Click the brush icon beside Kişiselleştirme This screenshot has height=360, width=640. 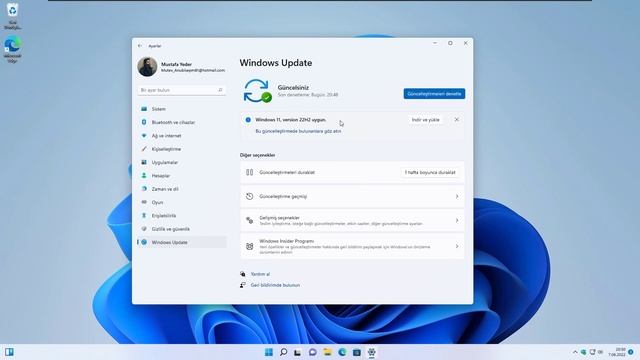click(144, 149)
